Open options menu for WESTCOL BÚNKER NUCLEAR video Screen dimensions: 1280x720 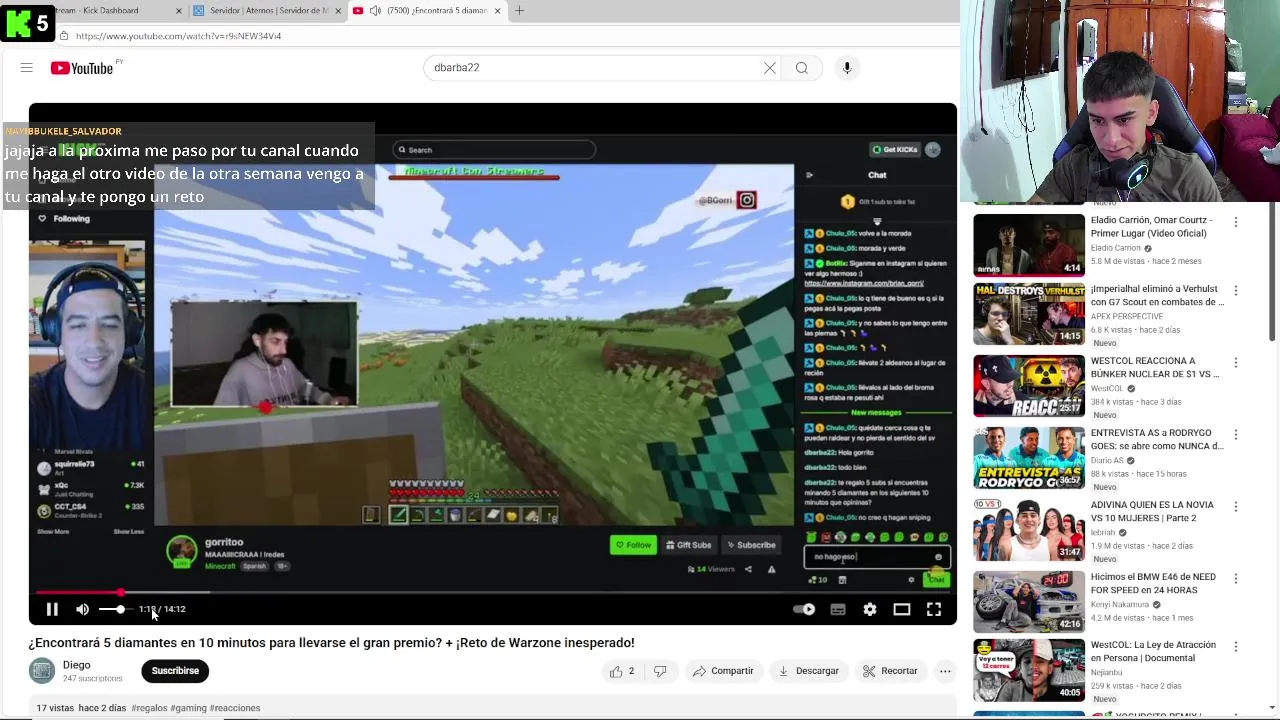point(1236,363)
